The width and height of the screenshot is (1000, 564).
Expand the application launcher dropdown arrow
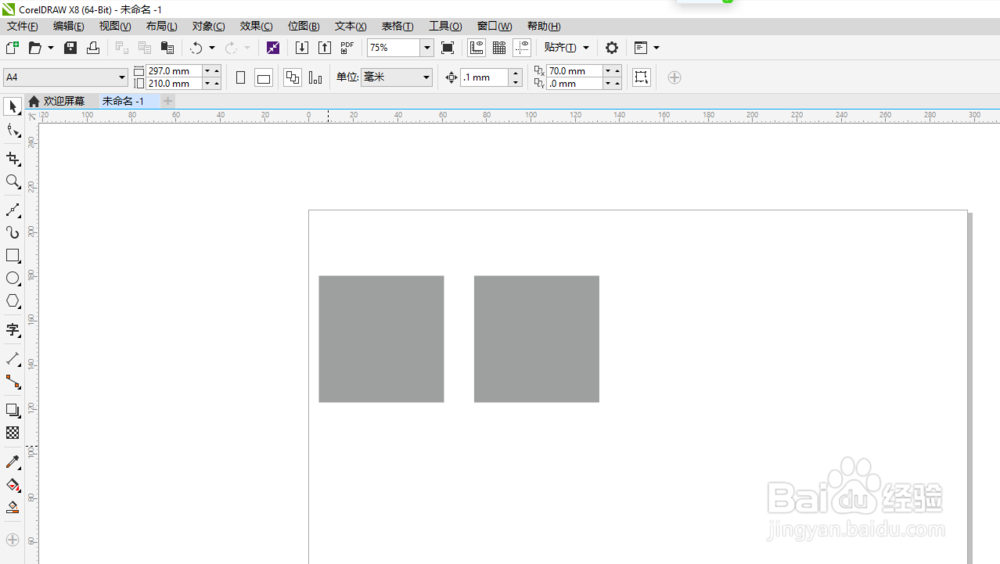pos(656,48)
